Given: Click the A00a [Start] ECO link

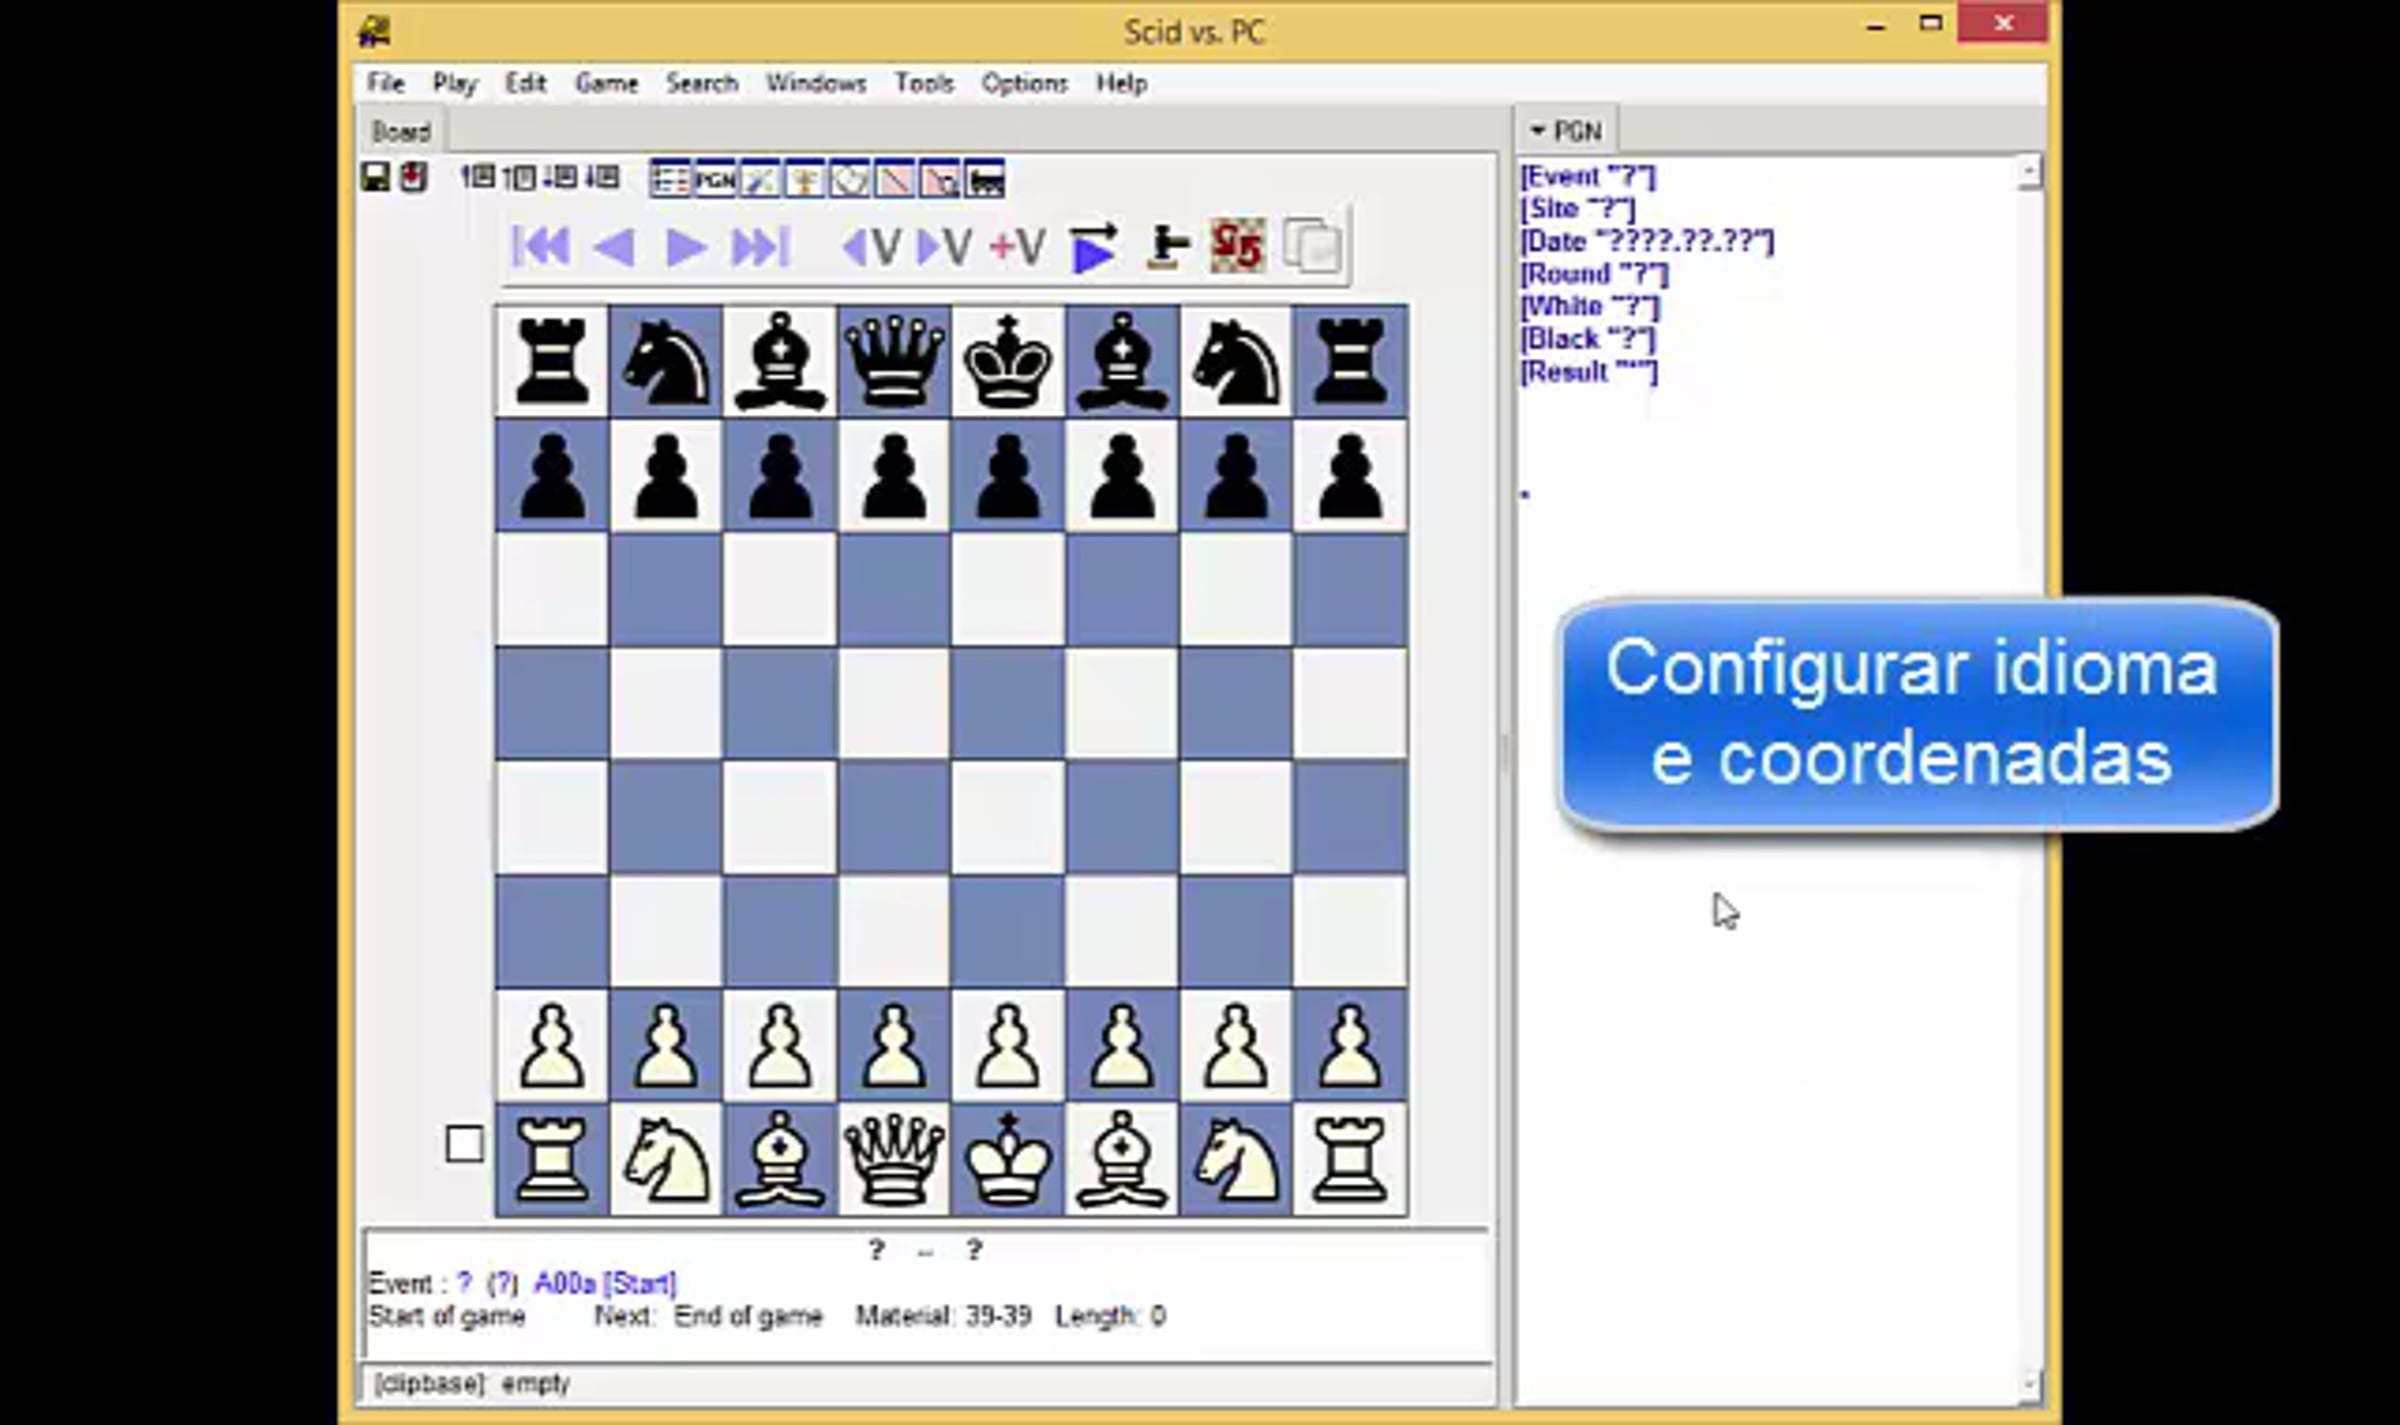Looking at the screenshot, I should [x=605, y=1283].
